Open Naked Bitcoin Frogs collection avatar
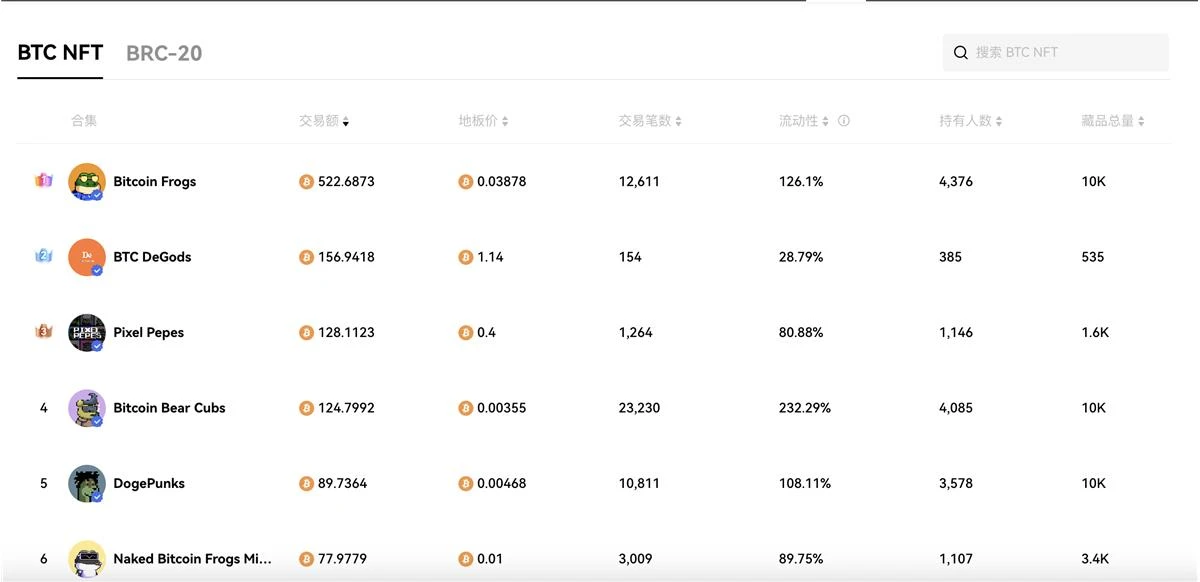Viewport: 1200px width, 582px height. click(87, 559)
